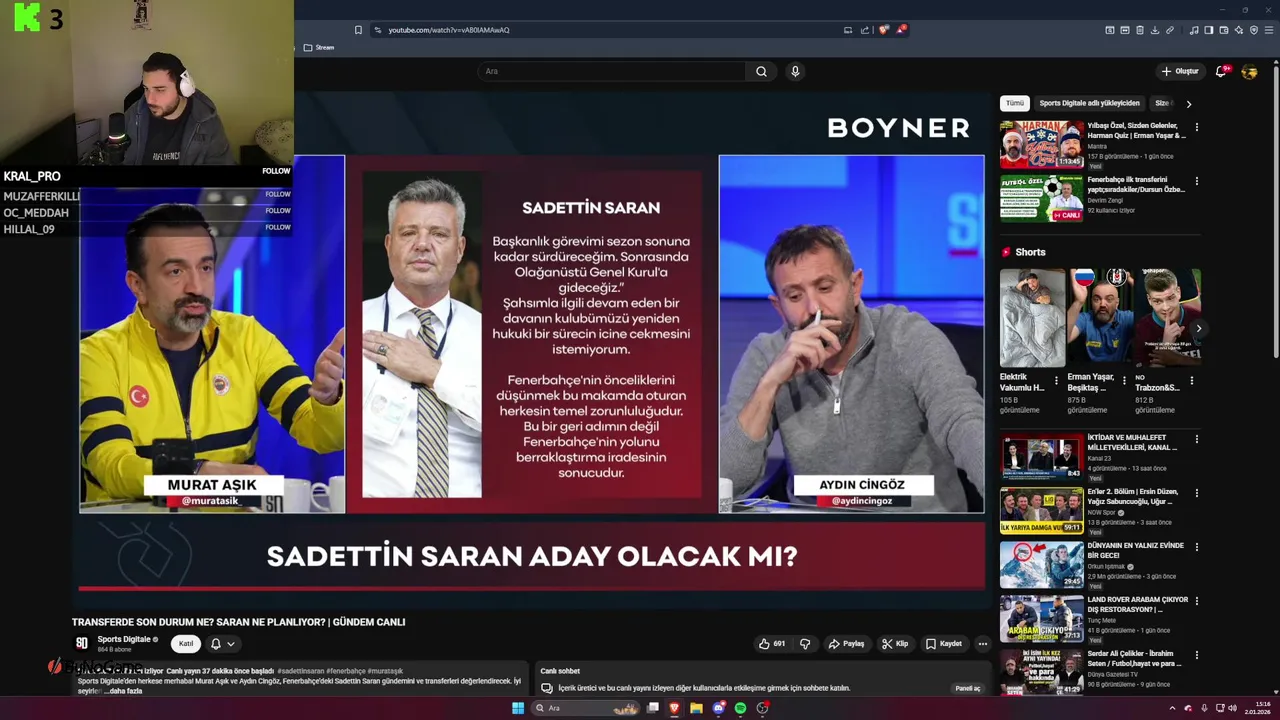The width and height of the screenshot is (1280, 720).
Task: Toggle the browser sidebar panel icon
Action: [x=1208, y=30]
